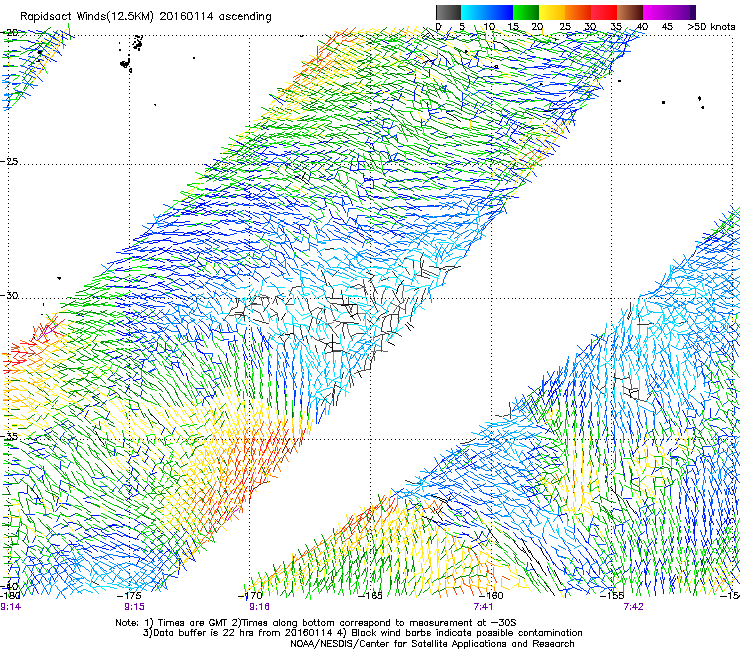Click the note line starting 'Note: 1) Times are GMT'
740x650 pixels.
tap(316, 623)
